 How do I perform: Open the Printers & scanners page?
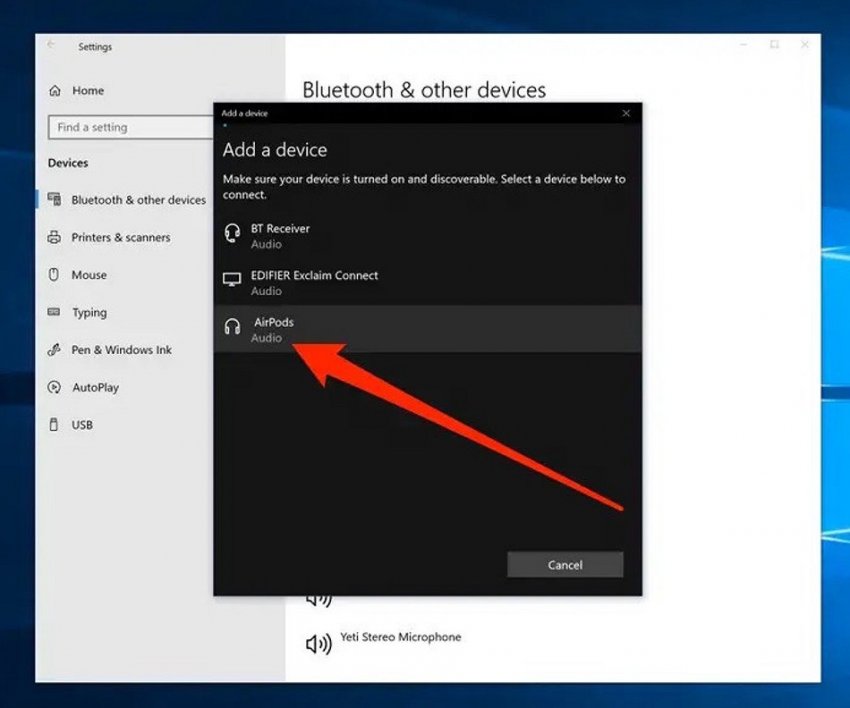coord(120,238)
